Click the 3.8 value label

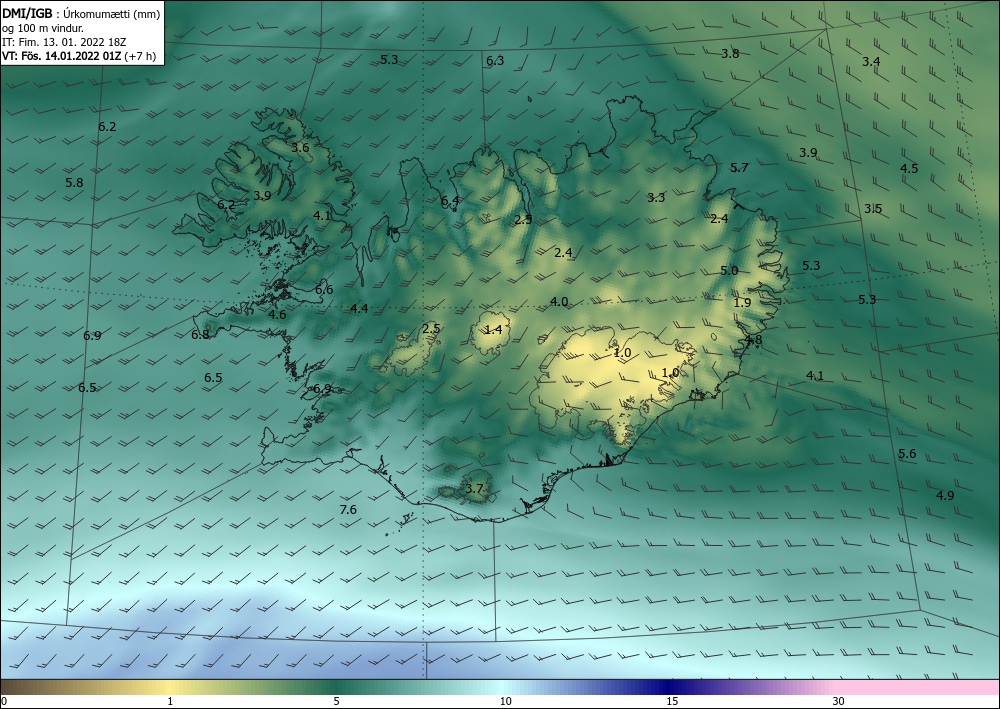730,54
